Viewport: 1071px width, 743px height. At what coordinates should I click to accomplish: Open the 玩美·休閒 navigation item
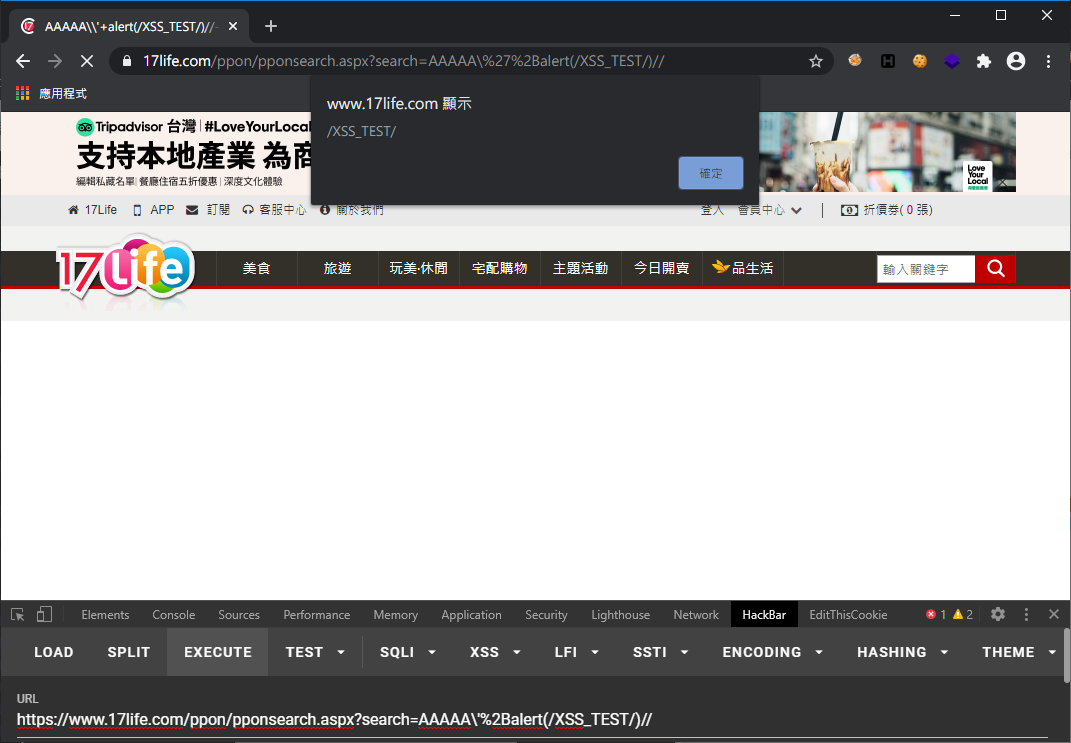[x=419, y=268]
